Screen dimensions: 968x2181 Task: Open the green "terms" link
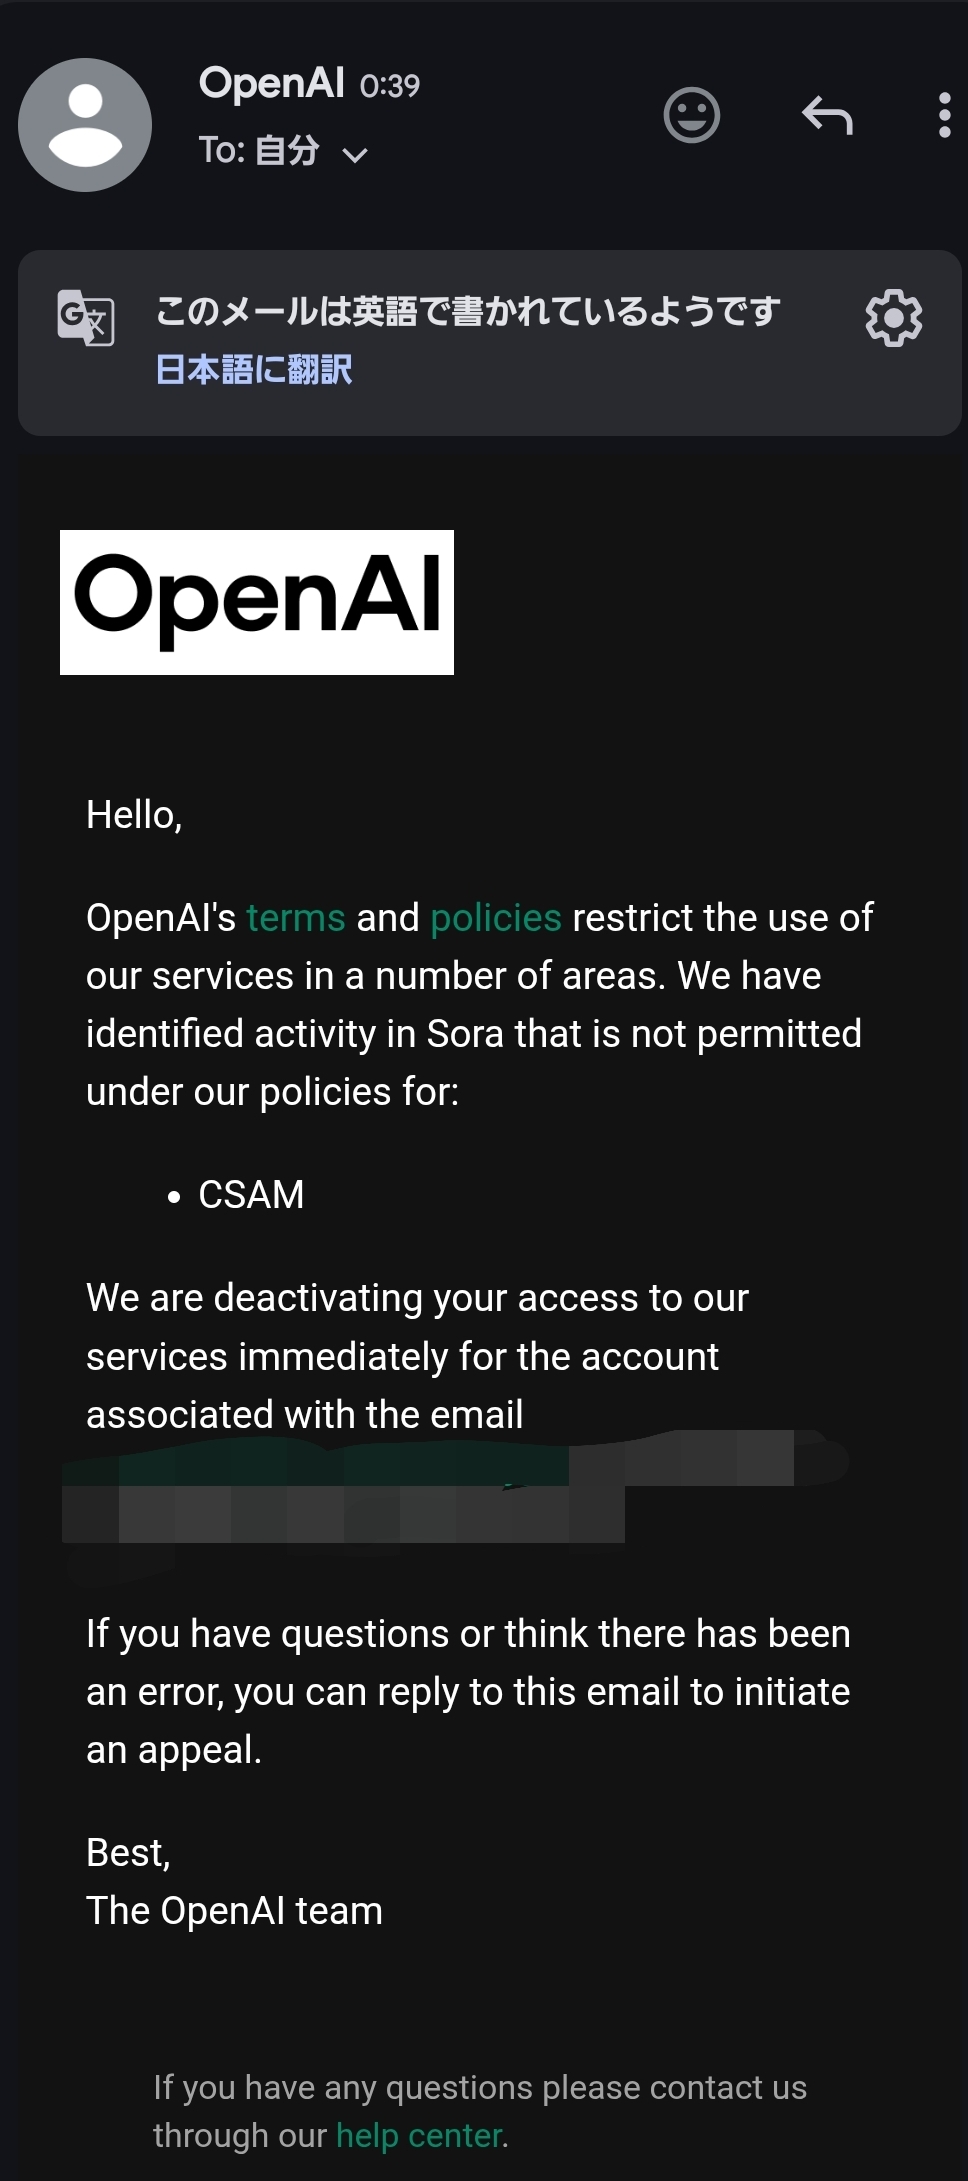point(295,918)
